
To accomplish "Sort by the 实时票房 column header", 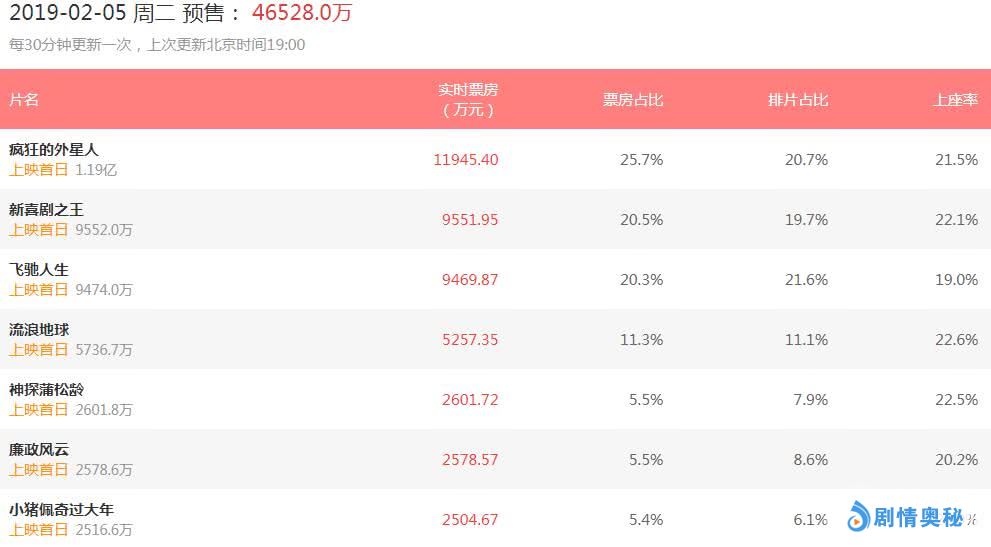I will (x=468, y=99).
